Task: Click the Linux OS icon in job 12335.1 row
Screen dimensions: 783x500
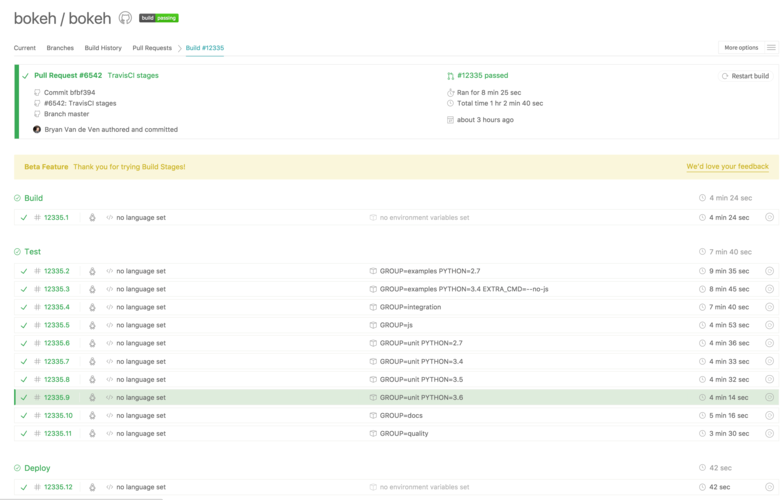Action: 92,217
